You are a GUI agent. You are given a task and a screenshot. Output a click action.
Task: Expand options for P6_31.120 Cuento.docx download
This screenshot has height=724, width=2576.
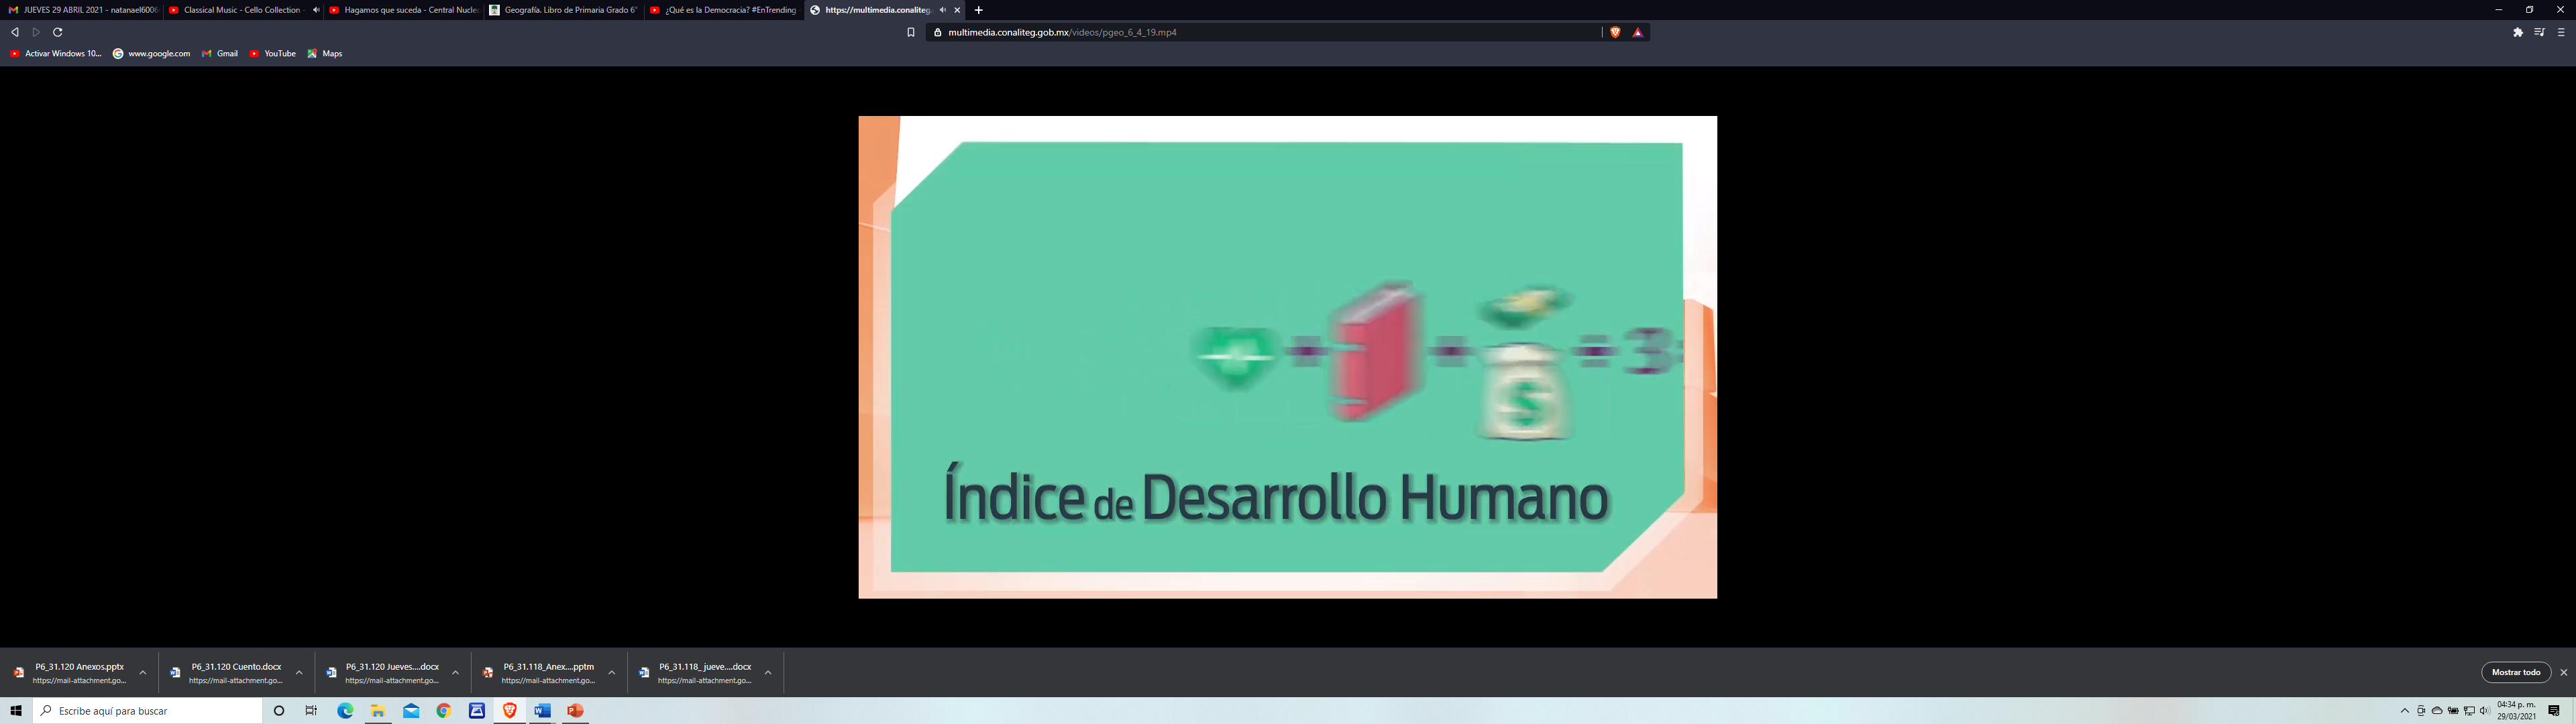[299, 673]
